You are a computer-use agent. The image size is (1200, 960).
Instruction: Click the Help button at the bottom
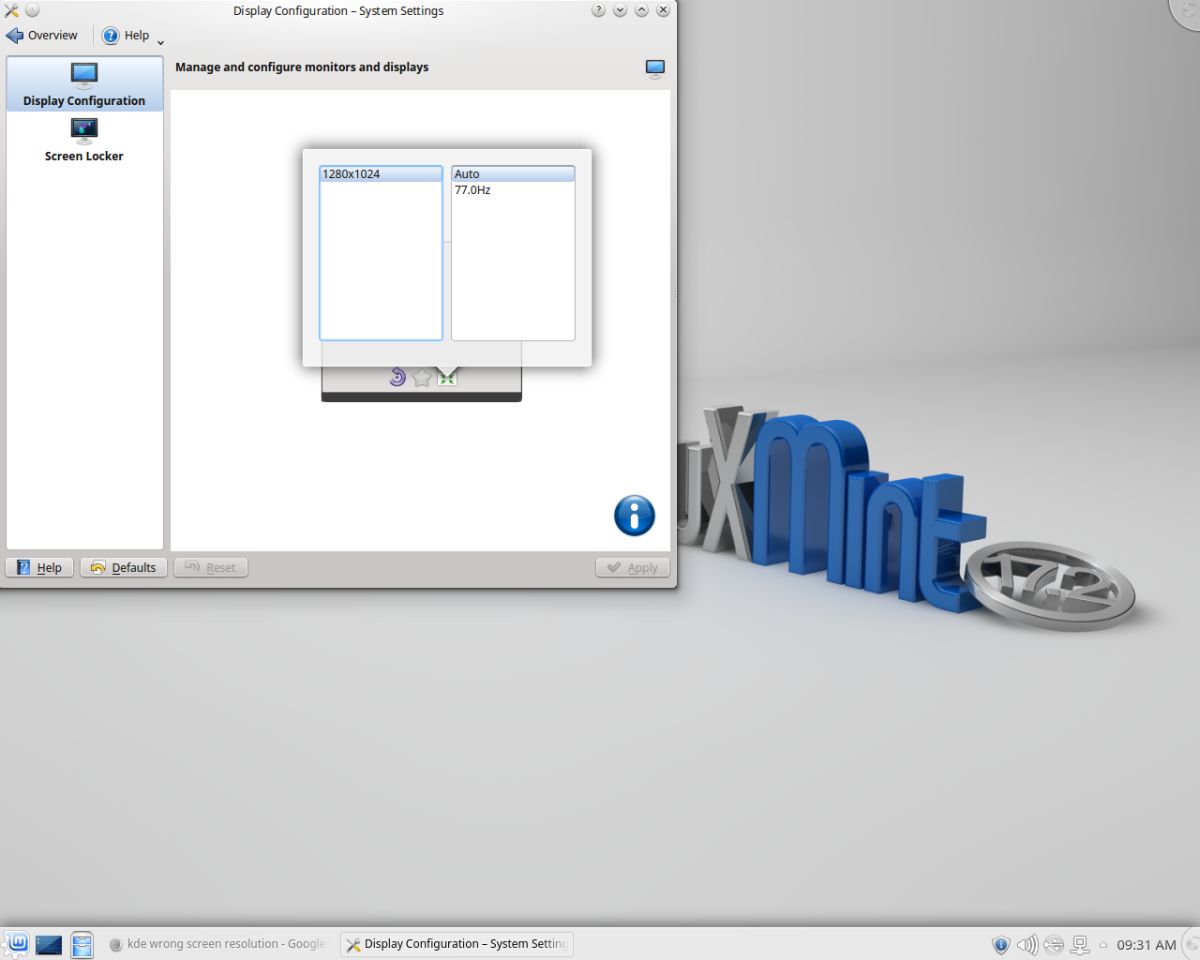[40, 567]
